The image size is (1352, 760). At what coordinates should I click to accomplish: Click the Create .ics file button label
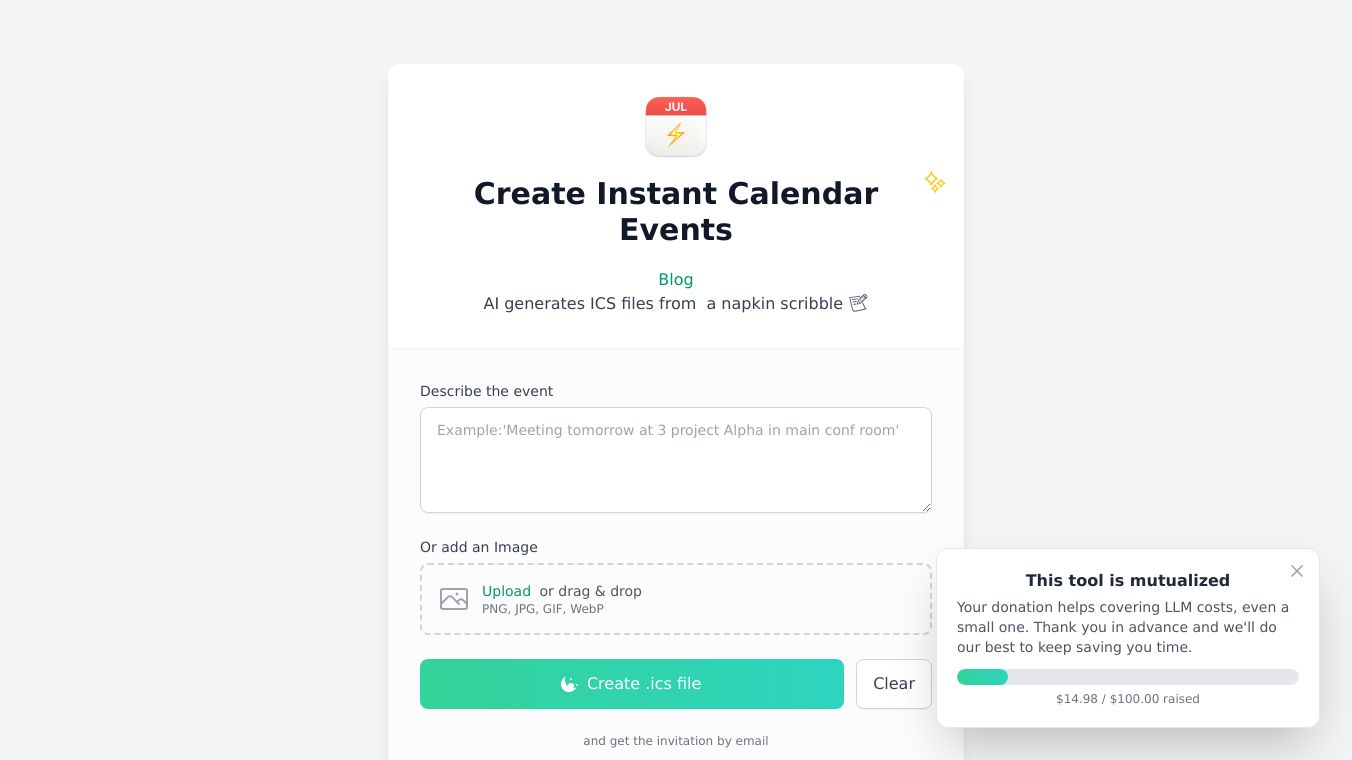[x=644, y=684]
